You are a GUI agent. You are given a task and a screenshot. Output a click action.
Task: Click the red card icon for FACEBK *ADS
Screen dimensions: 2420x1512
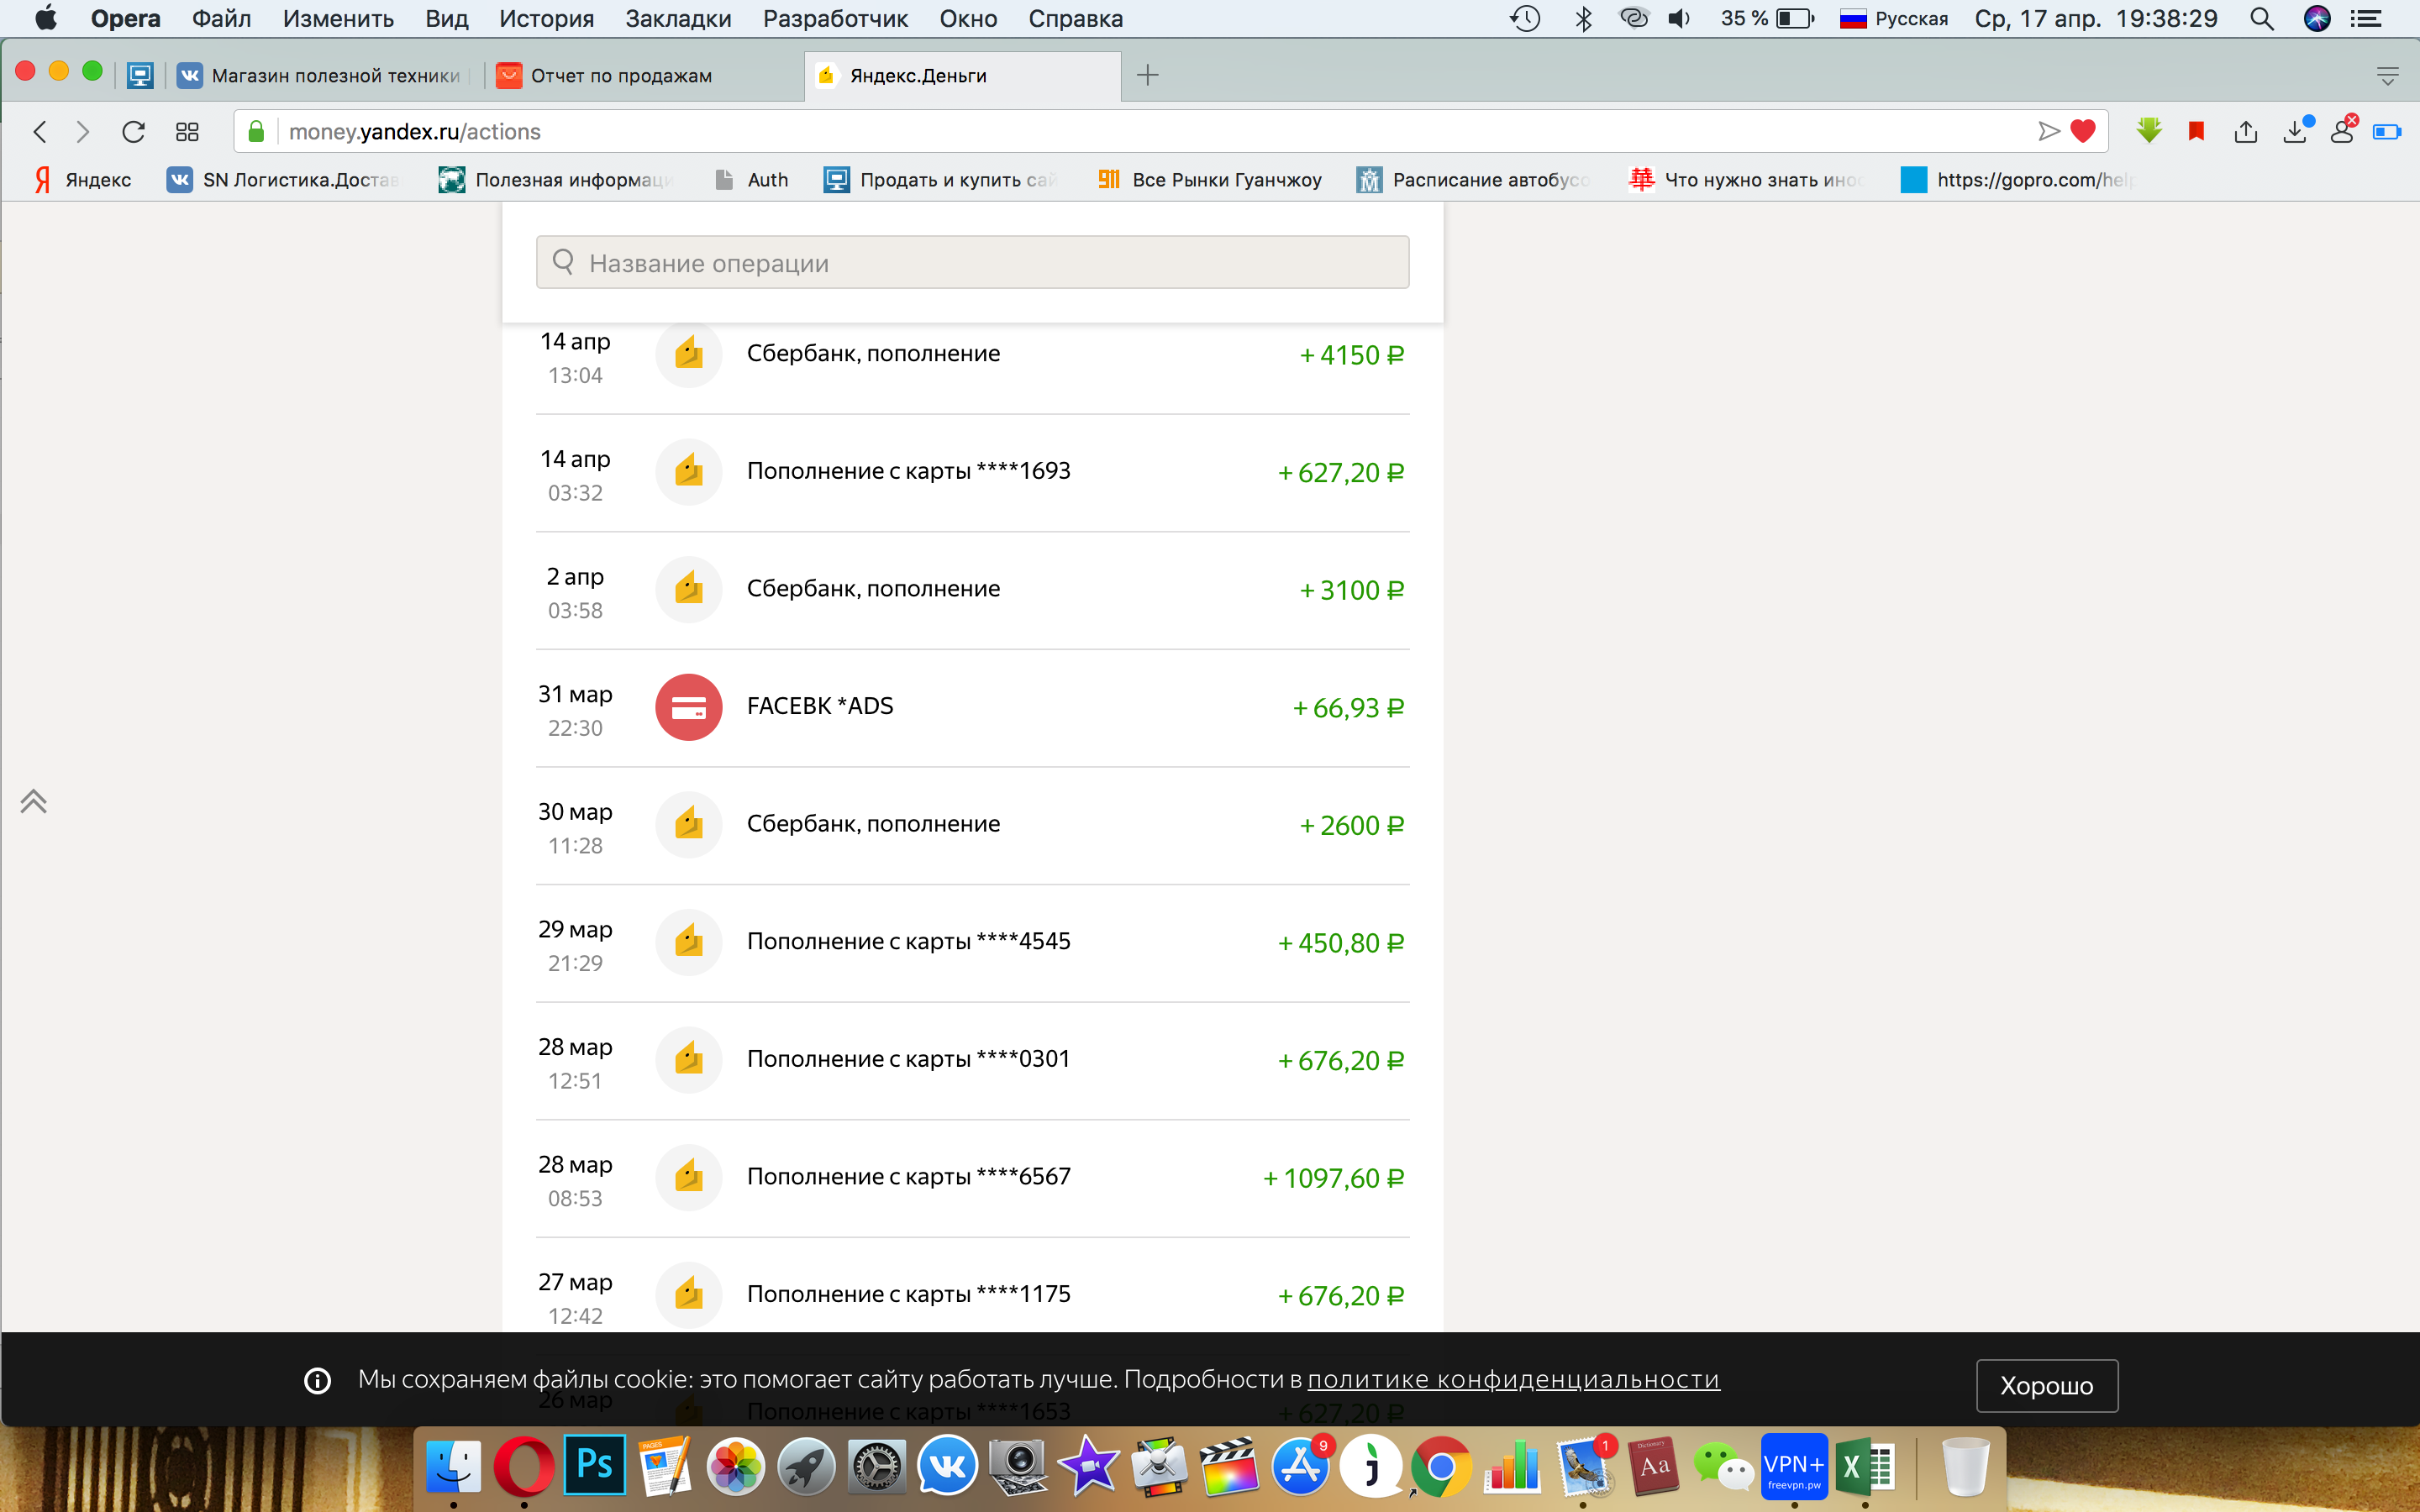(x=688, y=707)
